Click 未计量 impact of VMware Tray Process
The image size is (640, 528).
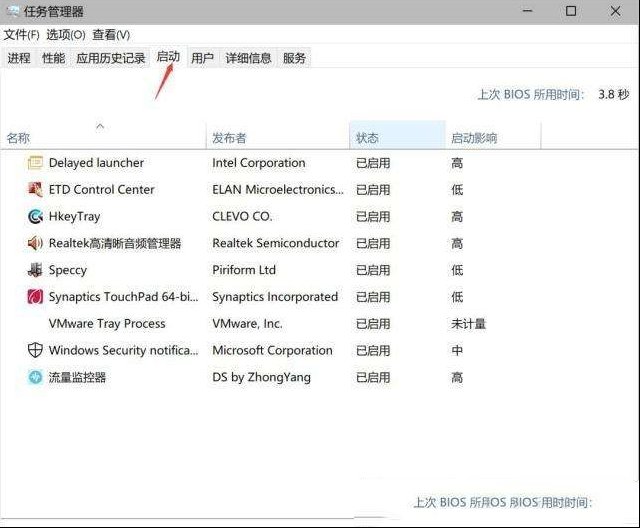469,324
